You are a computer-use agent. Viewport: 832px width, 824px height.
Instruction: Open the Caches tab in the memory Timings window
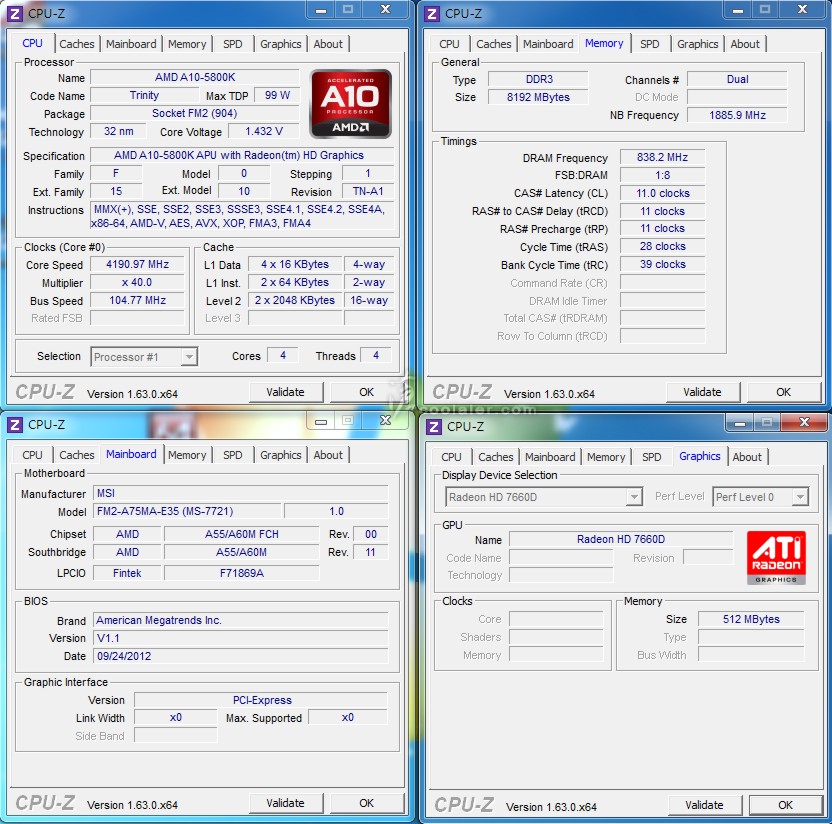(x=493, y=44)
